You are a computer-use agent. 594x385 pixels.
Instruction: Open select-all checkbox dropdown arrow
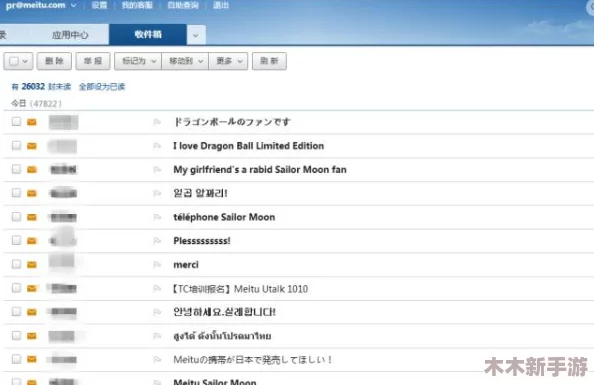click(x=25, y=61)
